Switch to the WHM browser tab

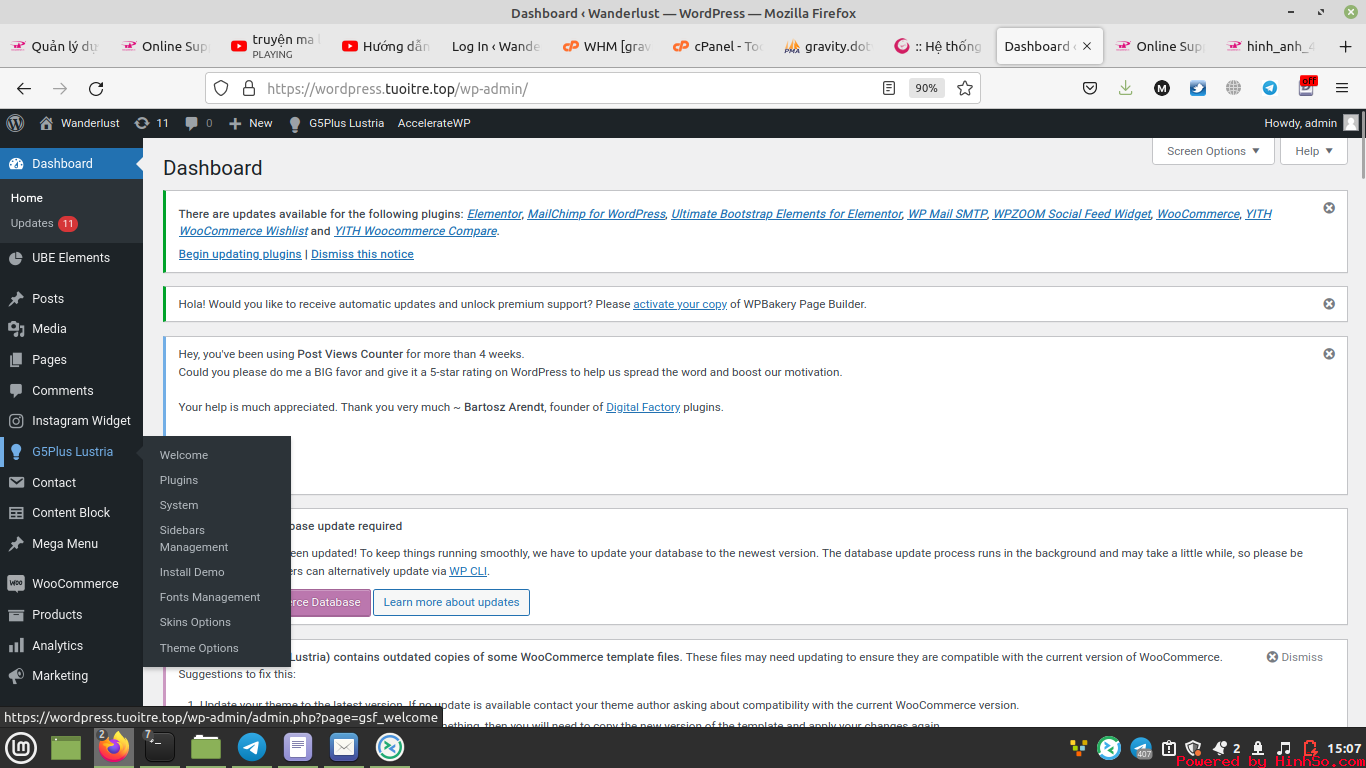click(607, 46)
